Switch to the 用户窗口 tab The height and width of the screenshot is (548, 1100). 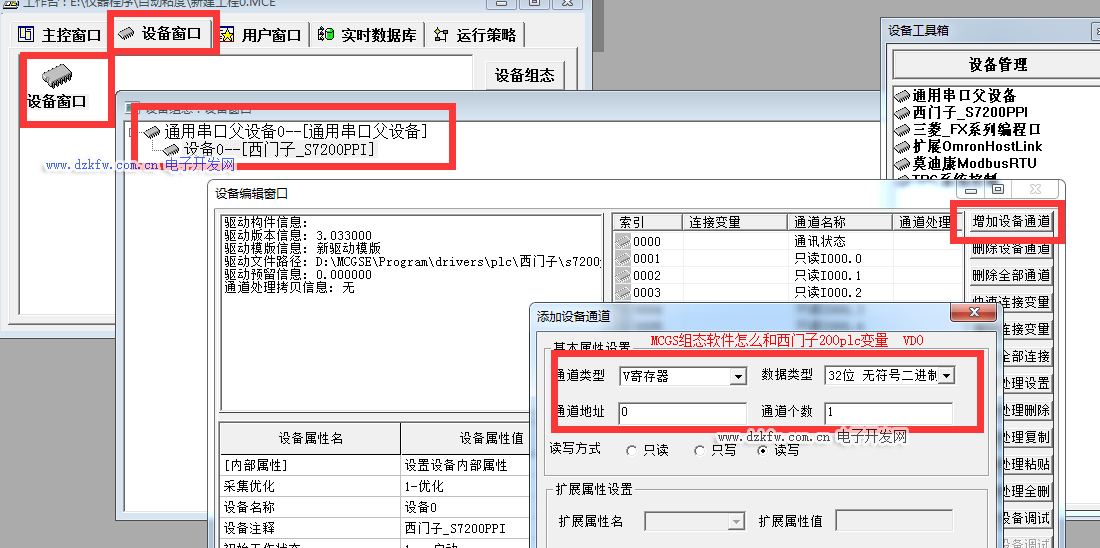(260, 35)
